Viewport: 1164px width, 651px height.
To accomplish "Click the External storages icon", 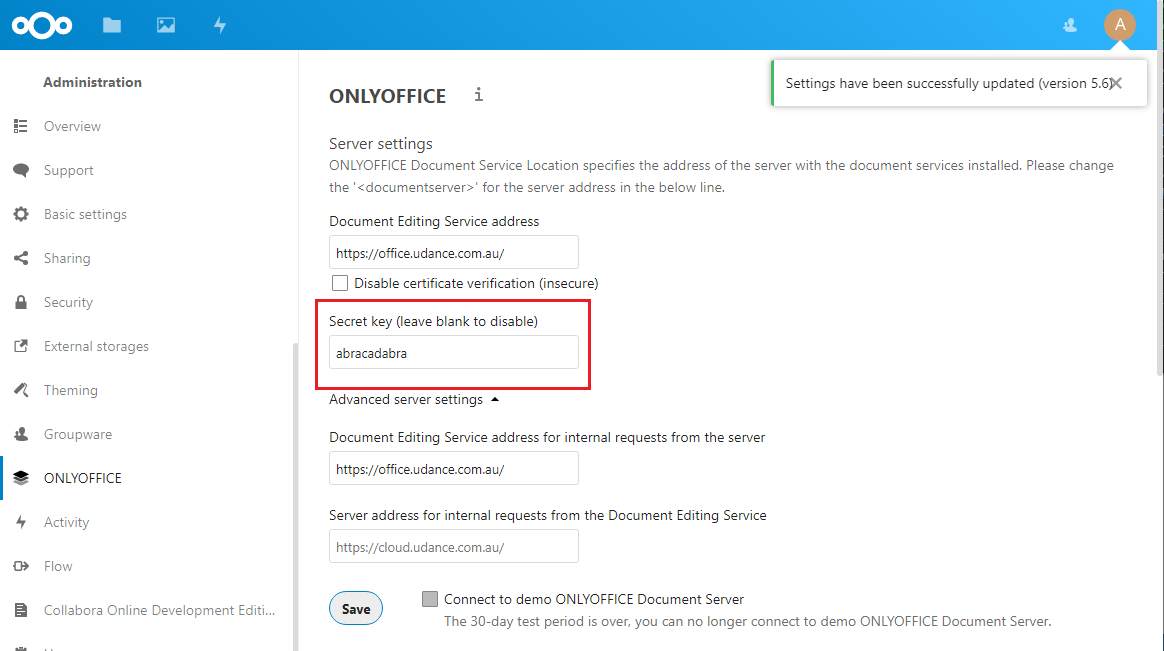I will coord(21,346).
